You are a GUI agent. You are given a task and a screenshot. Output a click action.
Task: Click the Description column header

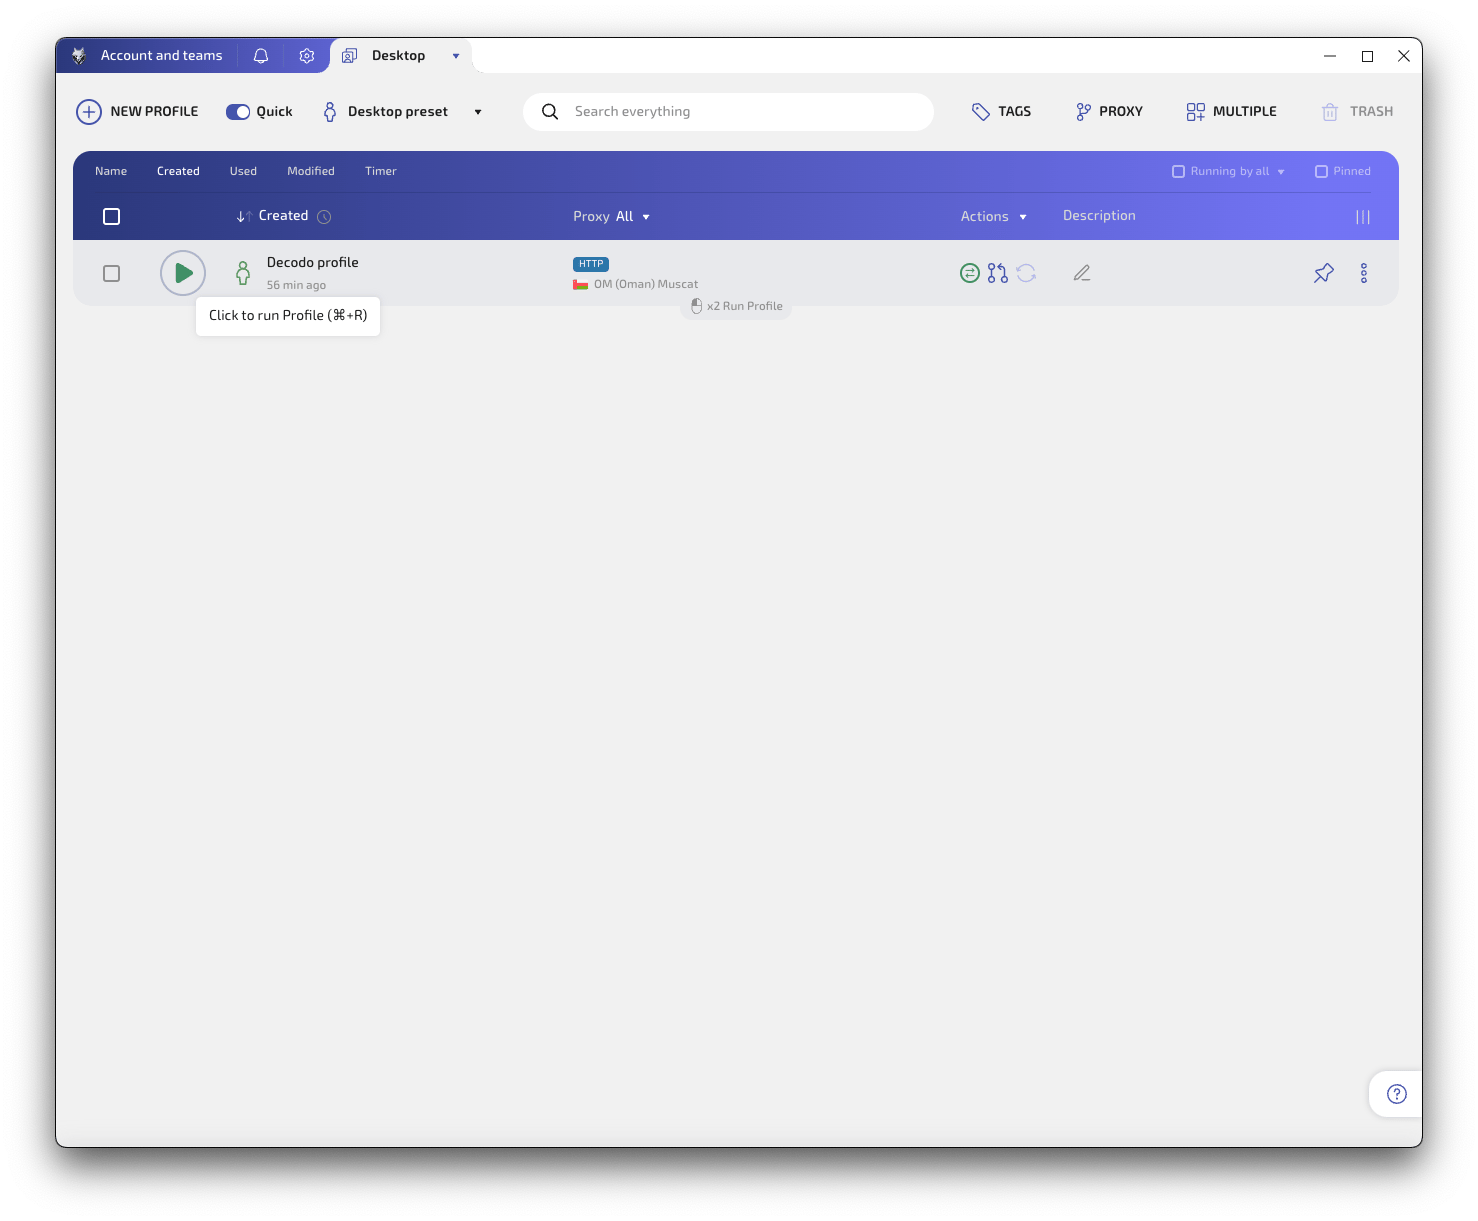pos(1099,216)
